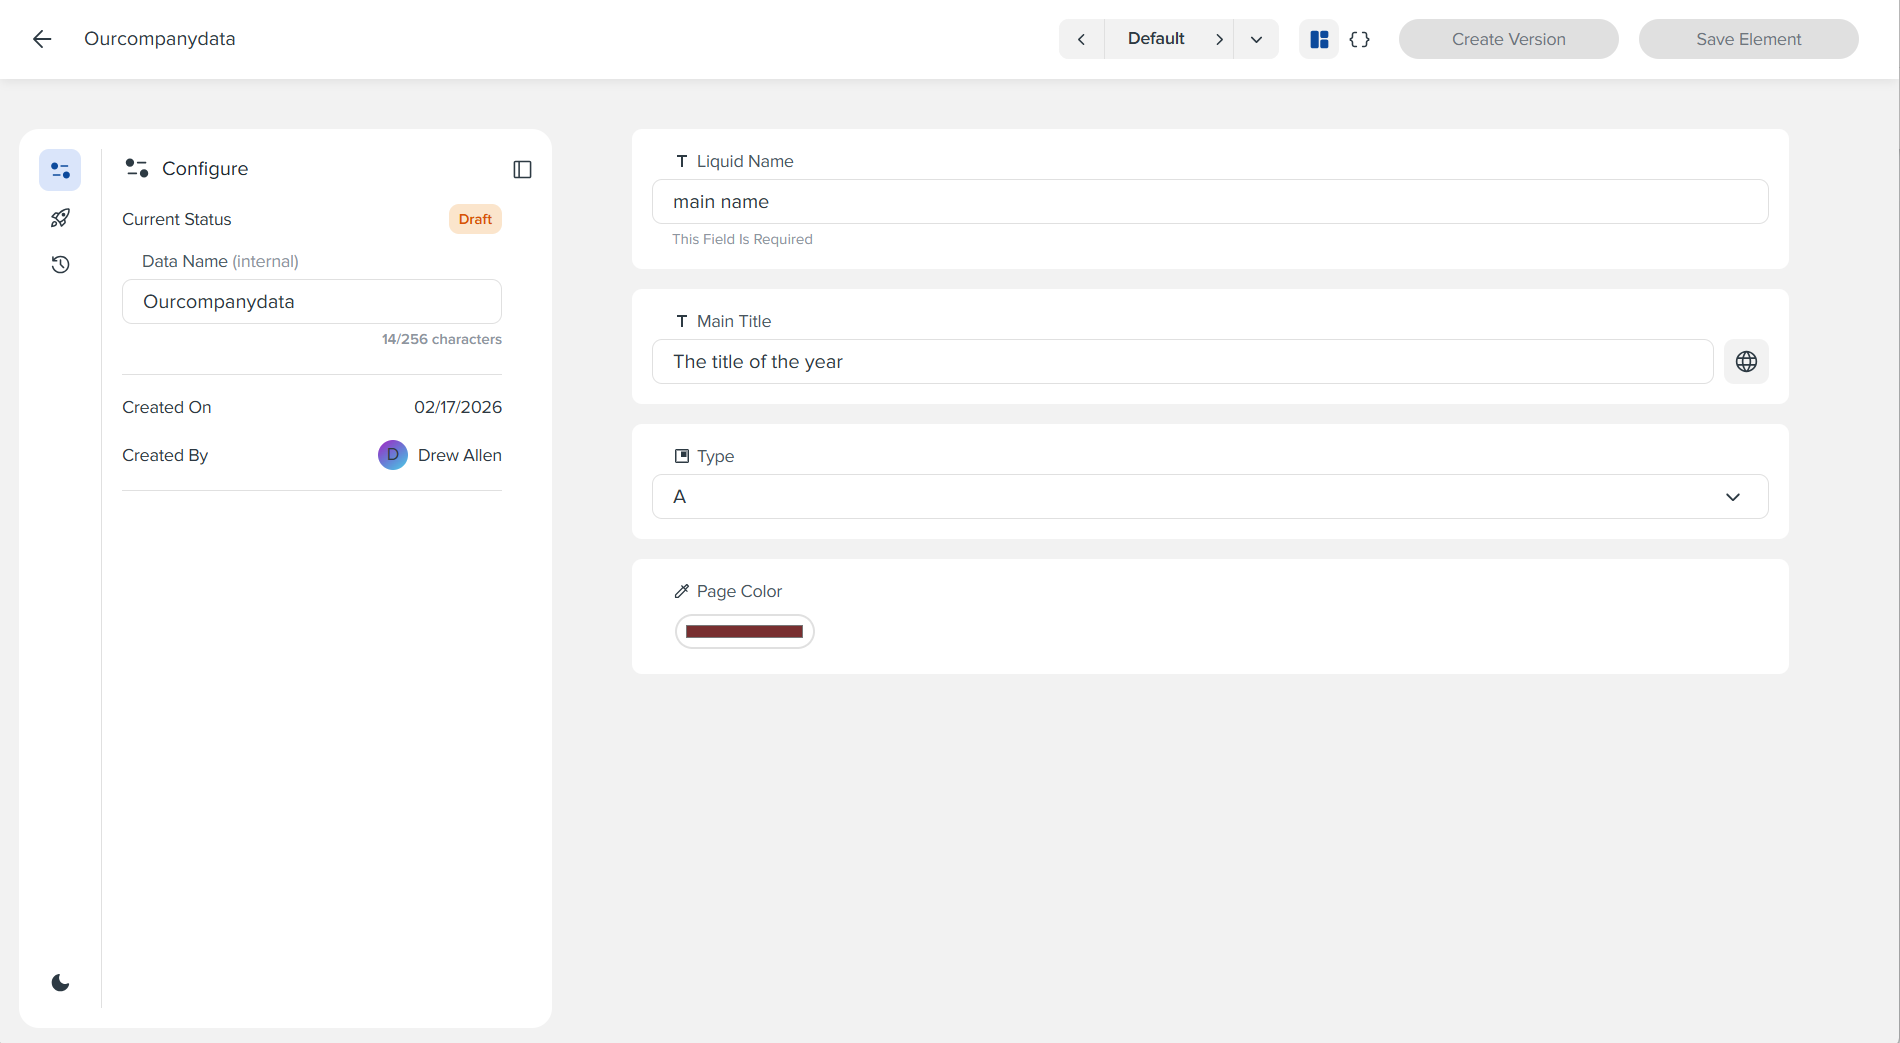Open localization via the globe icon
This screenshot has height=1043, width=1900.
click(x=1747, y=361)
